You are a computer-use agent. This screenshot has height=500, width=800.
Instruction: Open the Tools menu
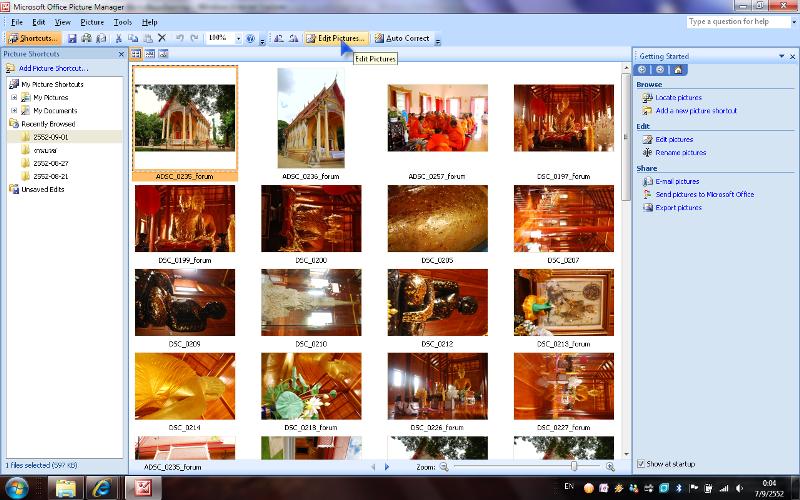(122, 22)
